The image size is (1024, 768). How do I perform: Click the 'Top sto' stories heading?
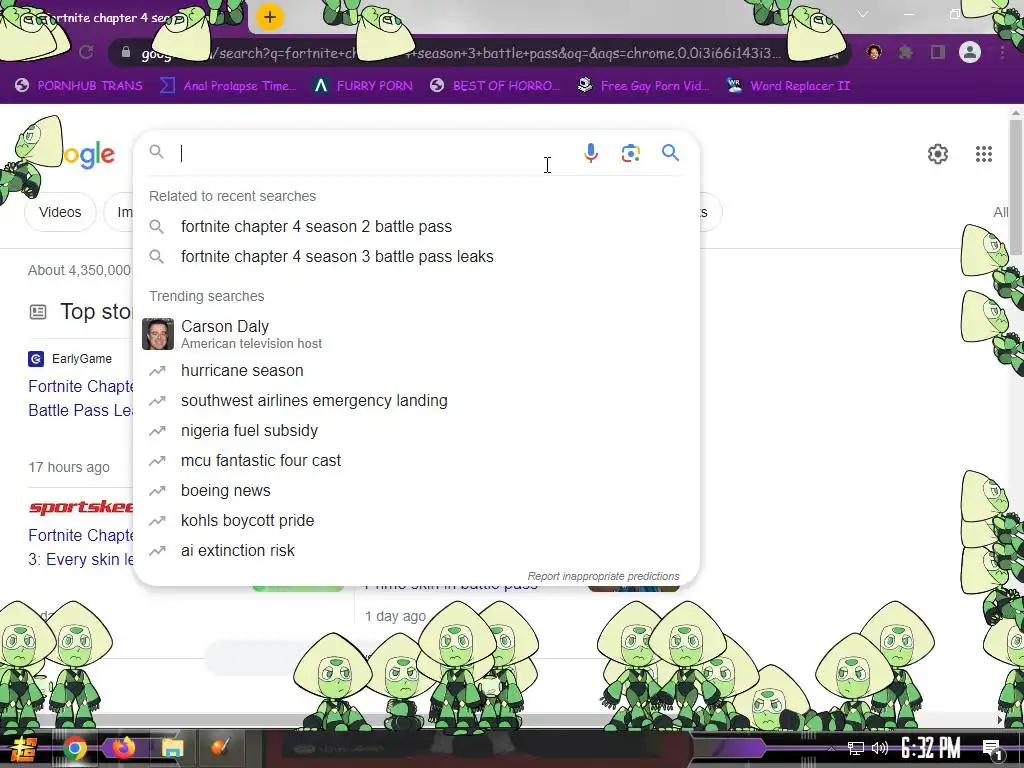[x=97, y=312]
